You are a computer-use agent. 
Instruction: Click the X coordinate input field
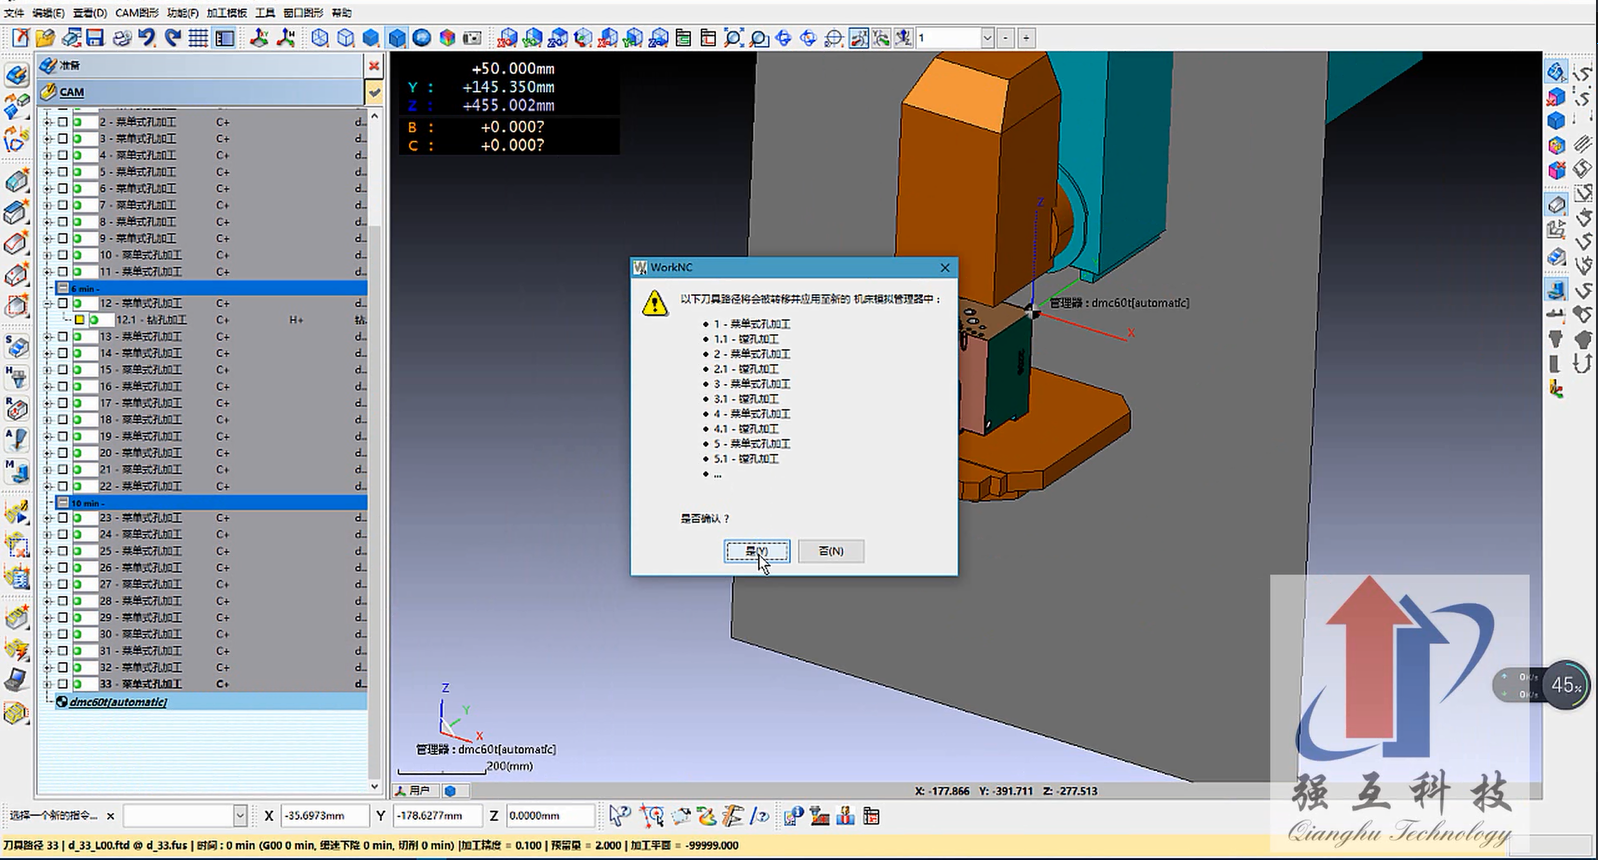pyautogui.click(x=324, y=816)
